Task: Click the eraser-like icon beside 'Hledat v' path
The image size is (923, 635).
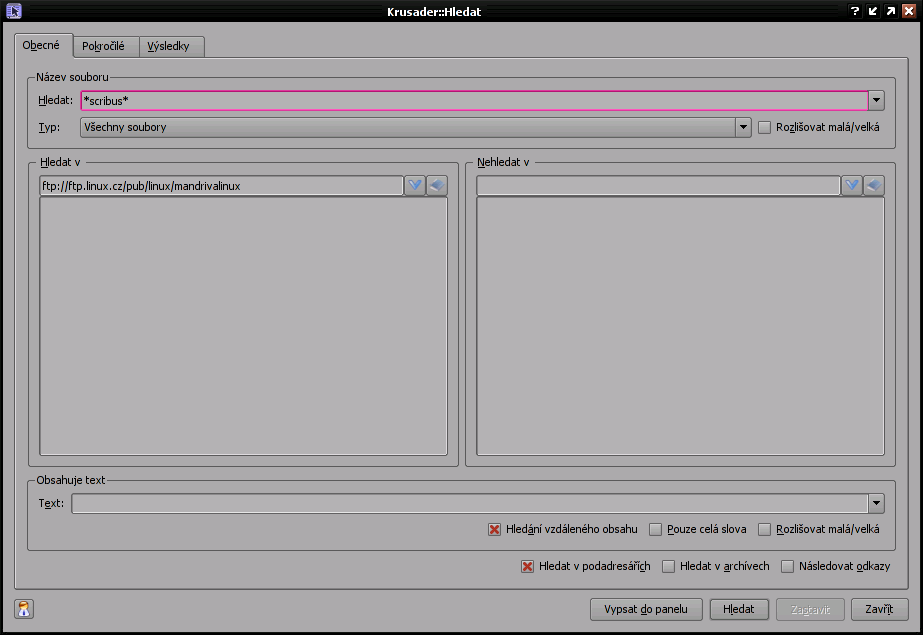Action: click(x=437, y=186)
